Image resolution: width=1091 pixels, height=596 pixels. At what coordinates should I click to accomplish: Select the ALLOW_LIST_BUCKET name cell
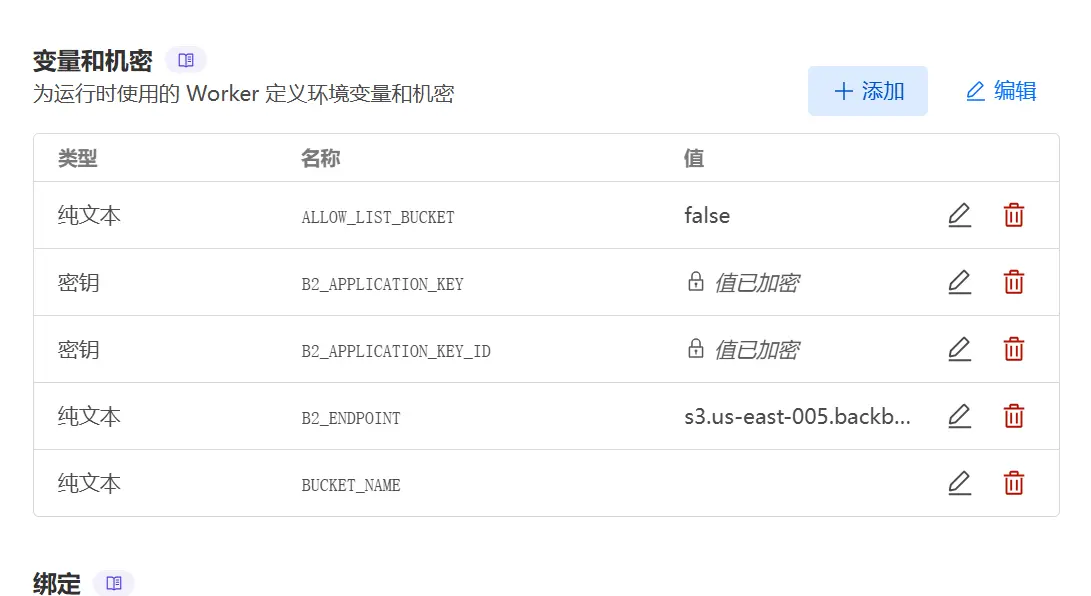coord(378,218)
